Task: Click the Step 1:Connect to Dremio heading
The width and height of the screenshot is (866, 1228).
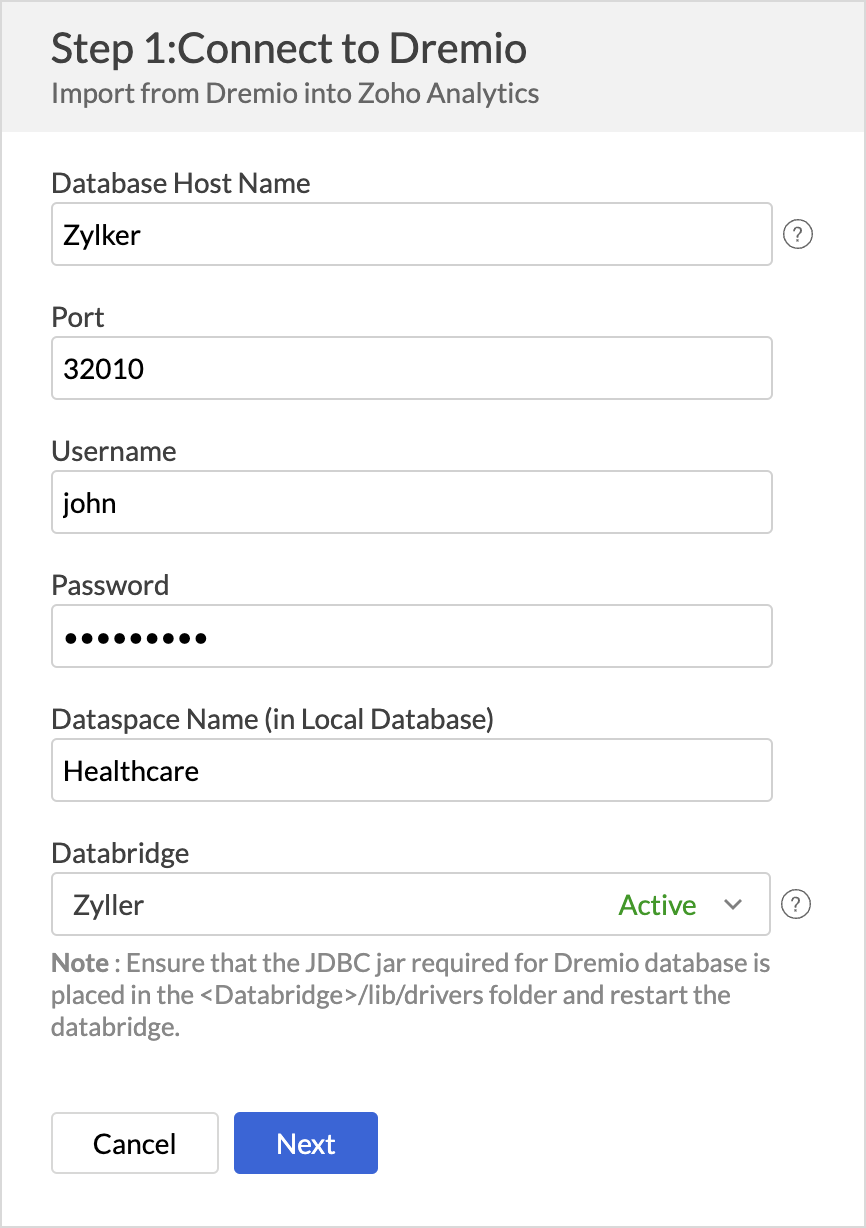Action: (x=289, y=48)
